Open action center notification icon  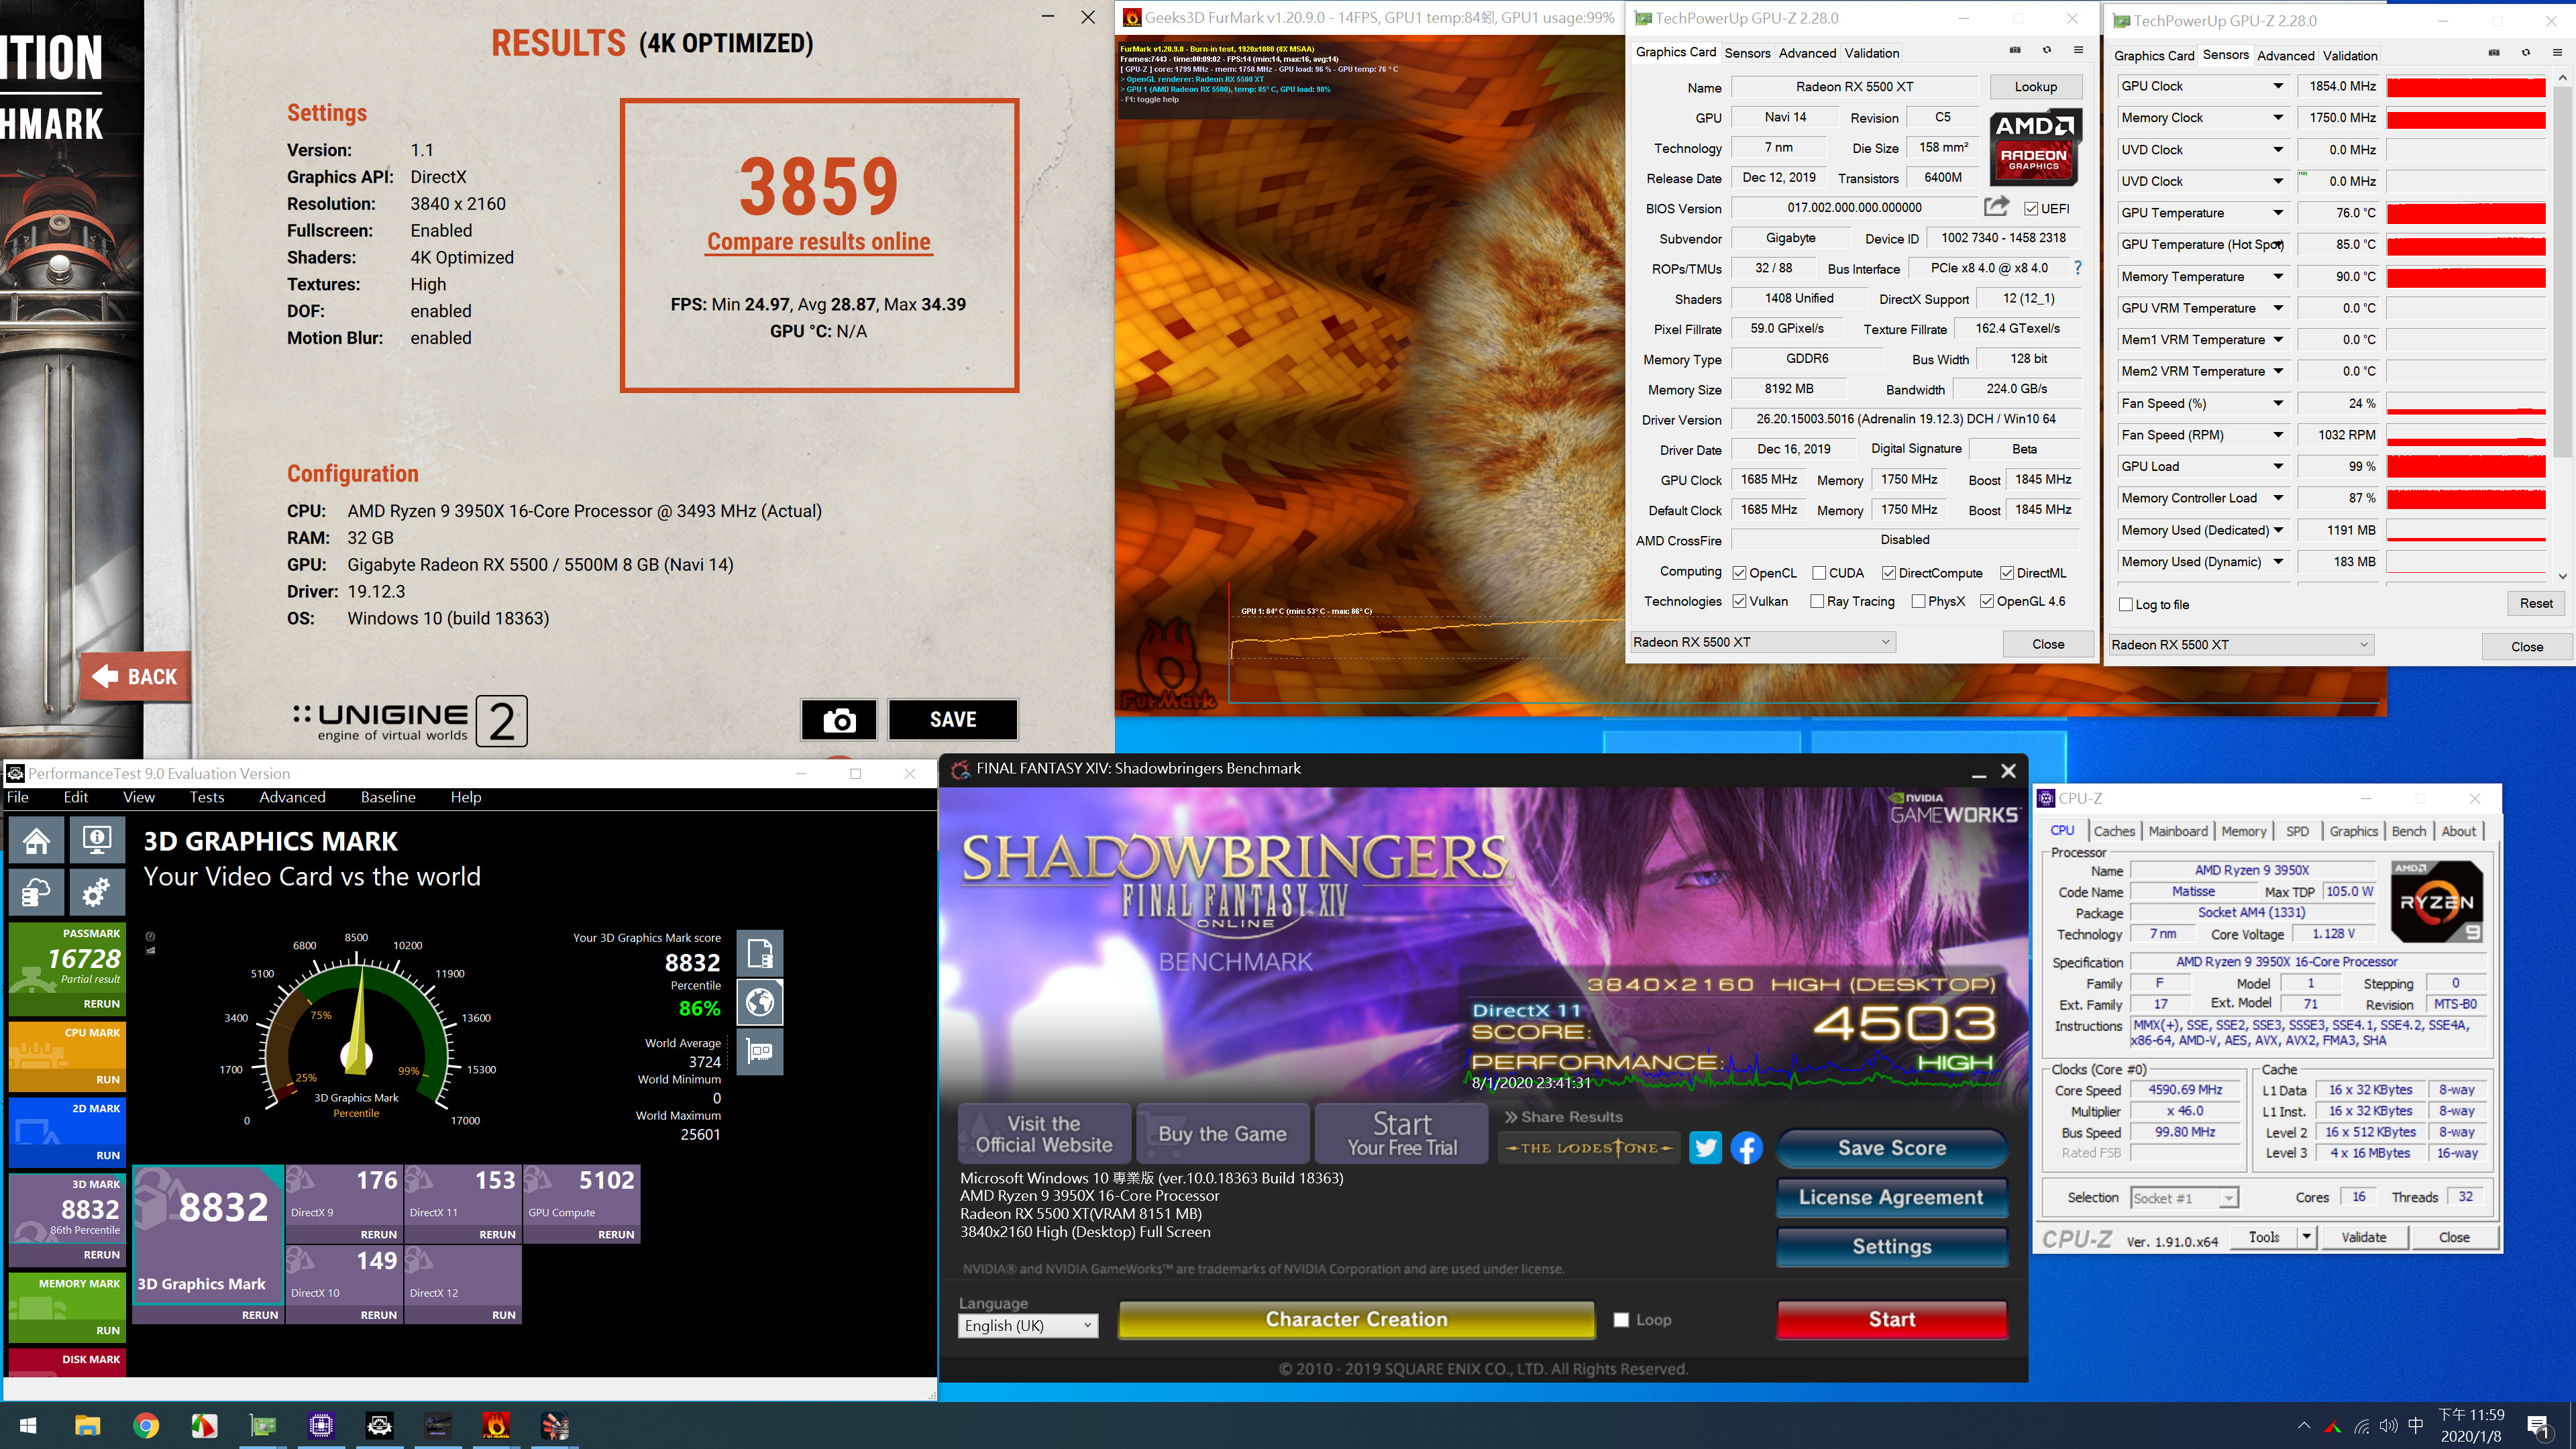pos(2539,1426)
